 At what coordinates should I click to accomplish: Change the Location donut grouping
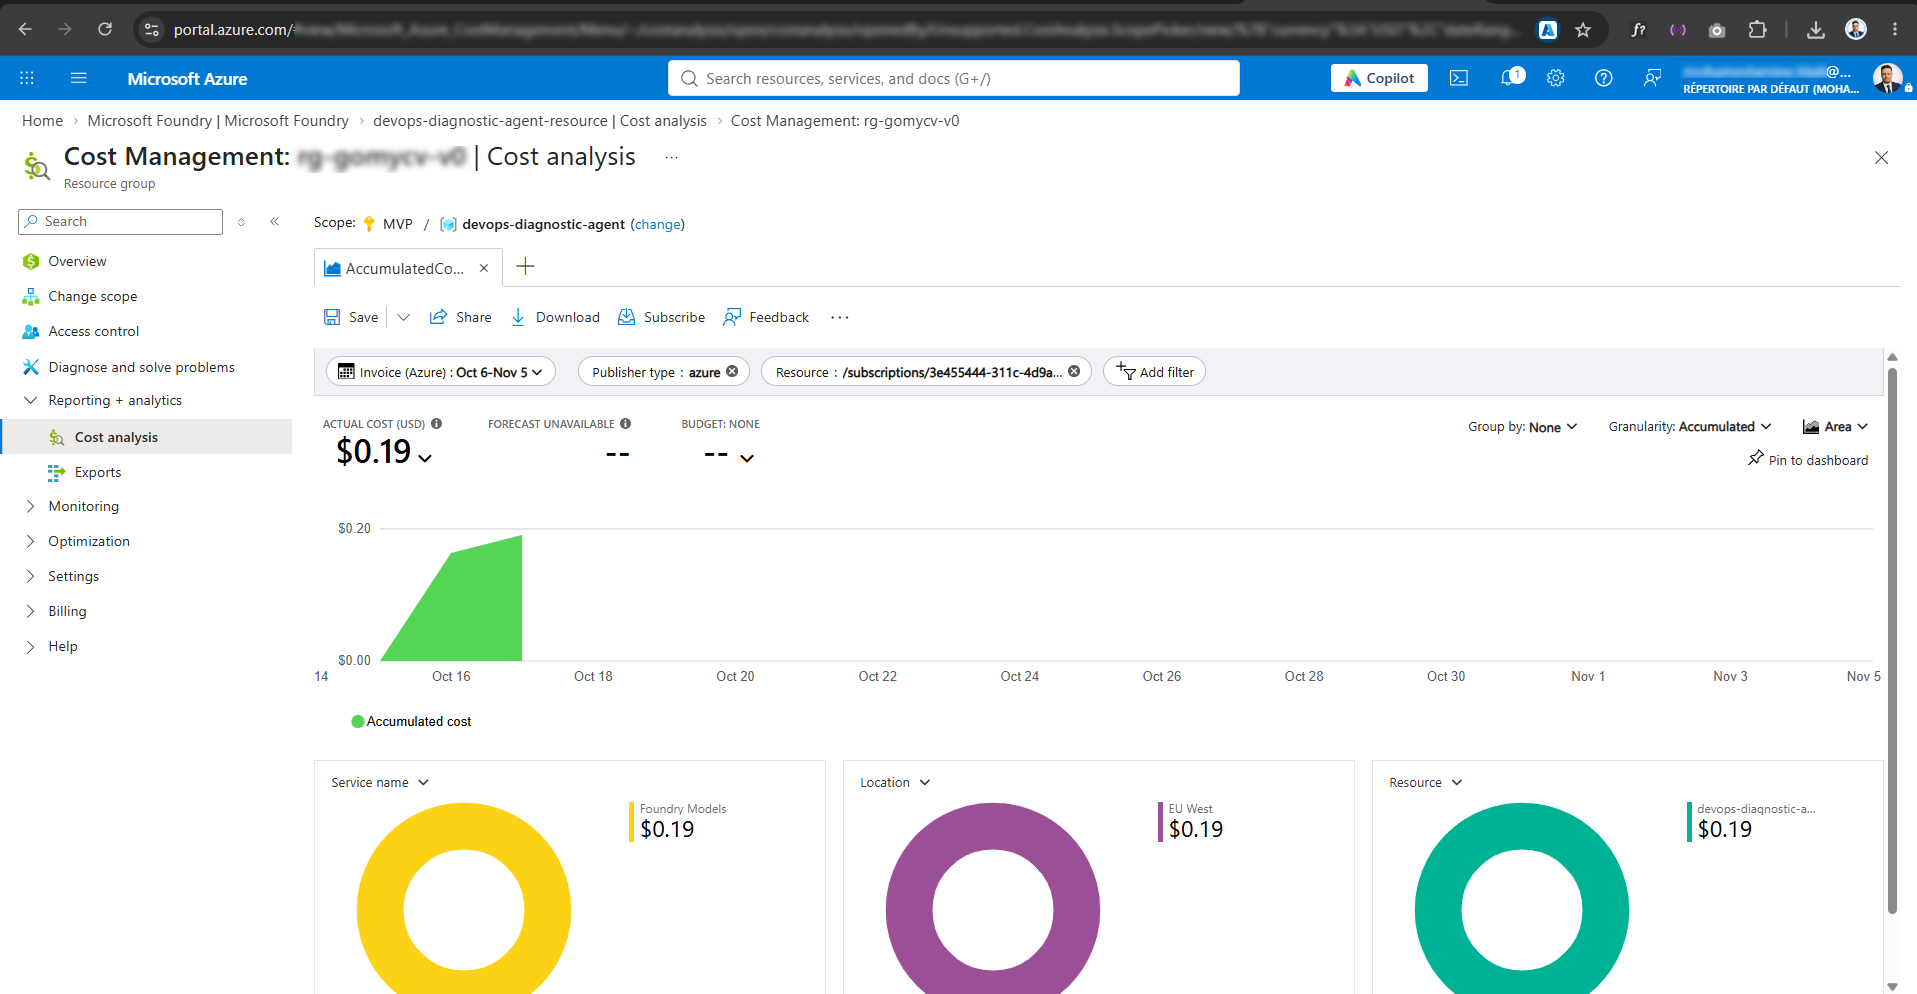point(895,783)
